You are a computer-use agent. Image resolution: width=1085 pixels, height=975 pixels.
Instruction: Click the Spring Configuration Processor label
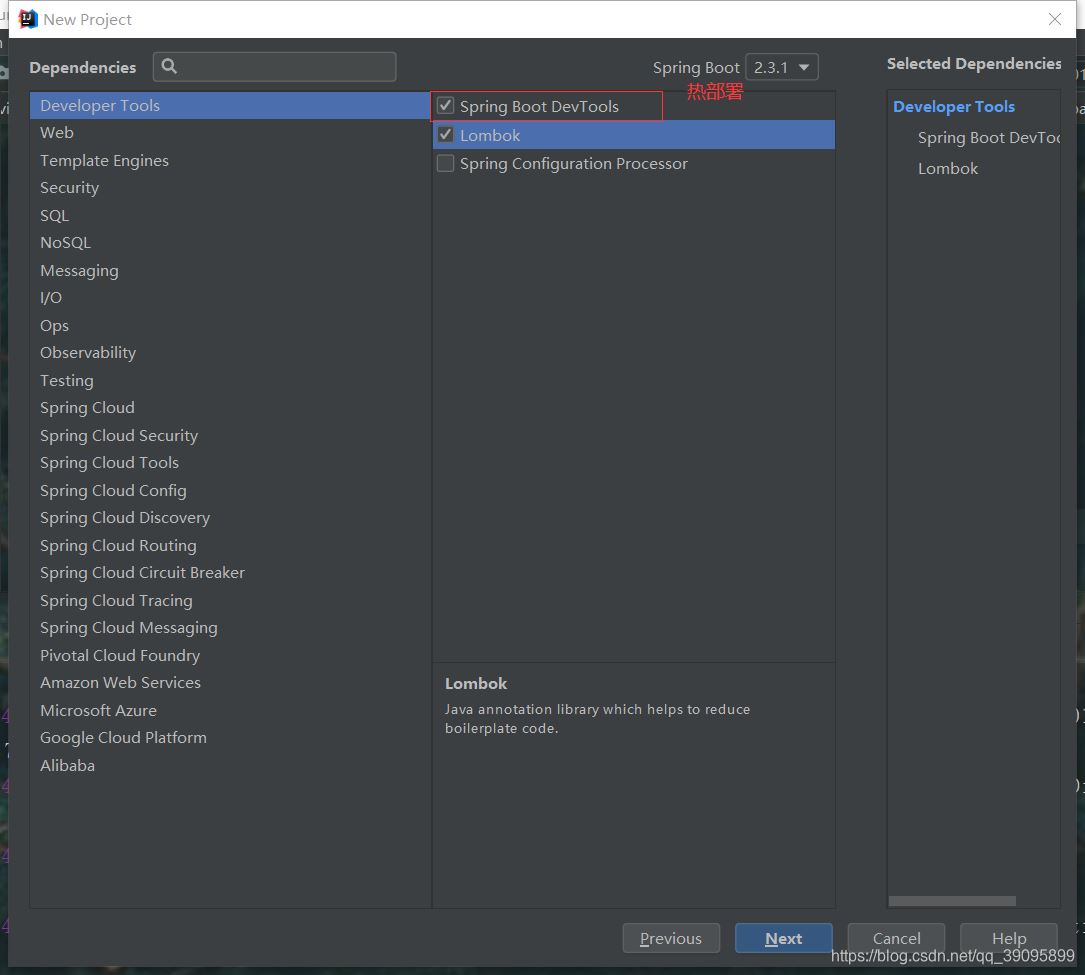574,164
